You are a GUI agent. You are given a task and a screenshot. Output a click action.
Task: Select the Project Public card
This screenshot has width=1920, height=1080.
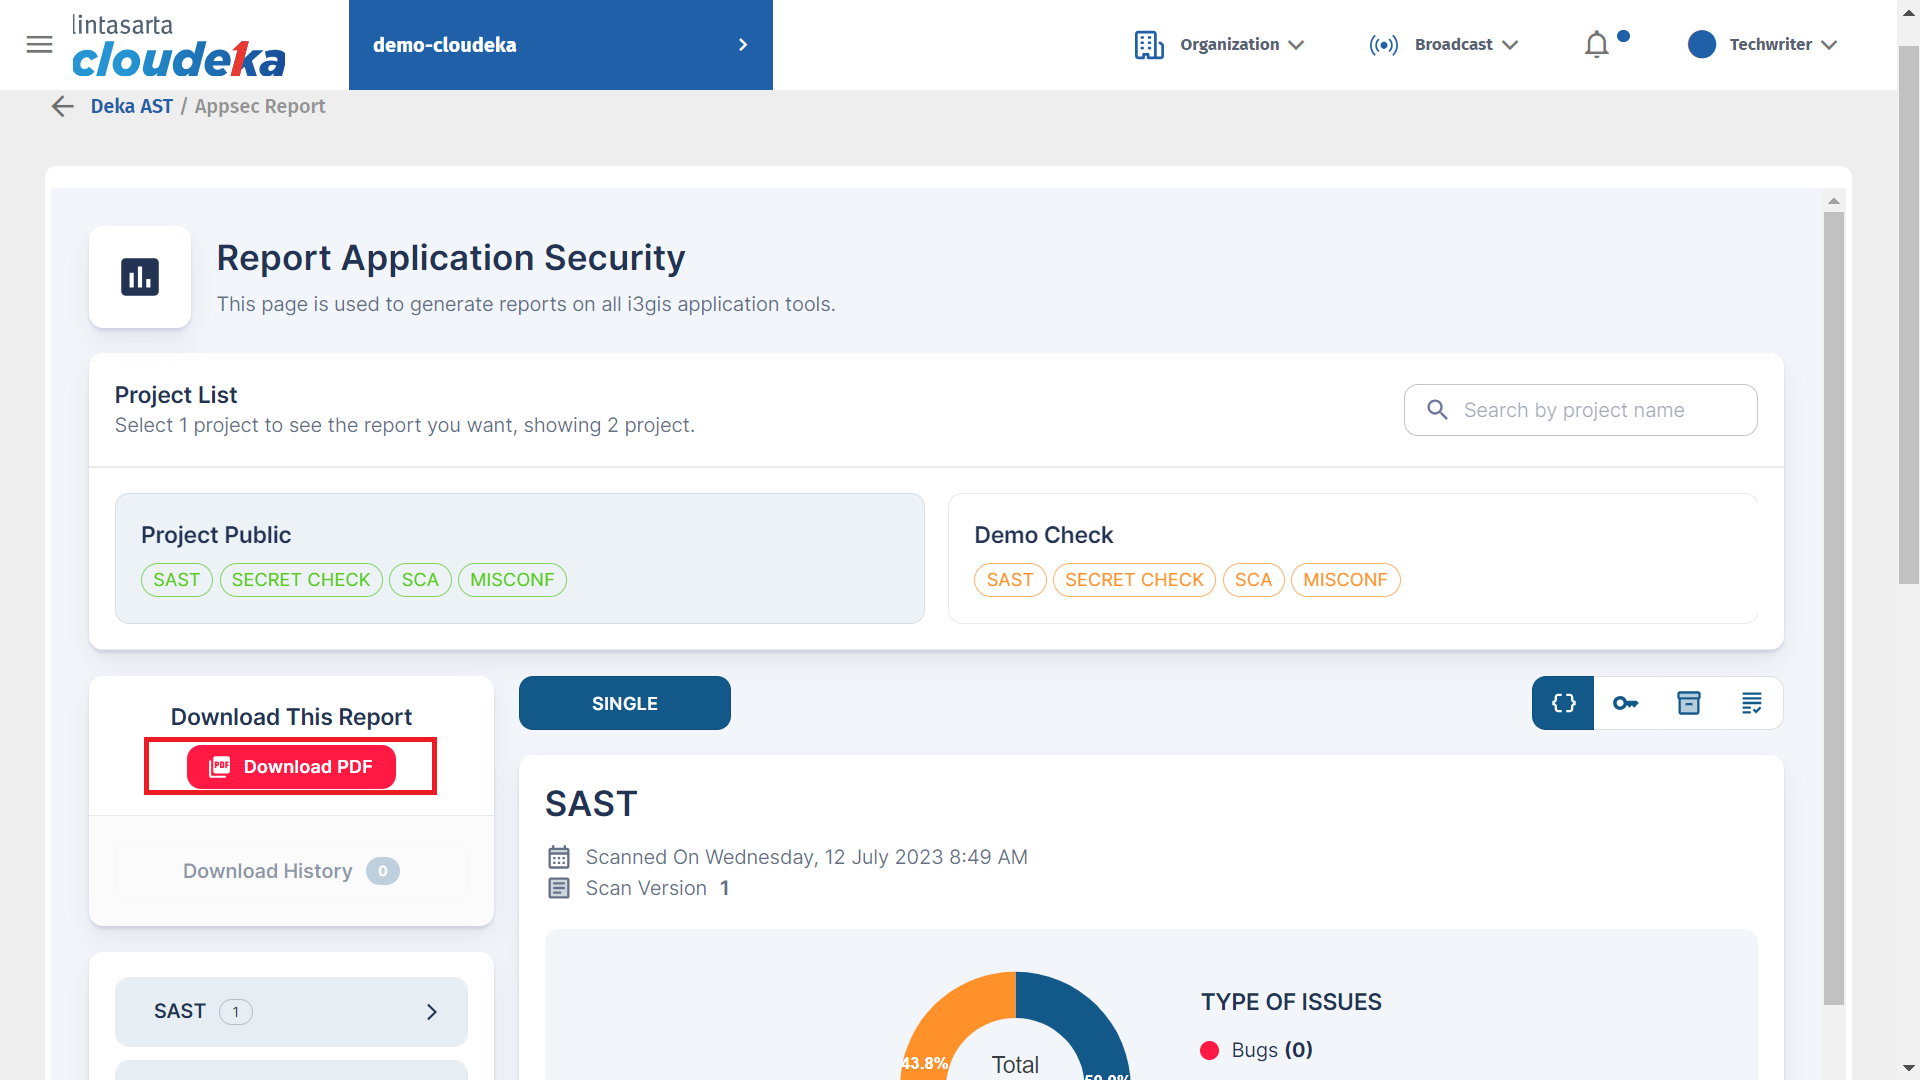(519, 557)
